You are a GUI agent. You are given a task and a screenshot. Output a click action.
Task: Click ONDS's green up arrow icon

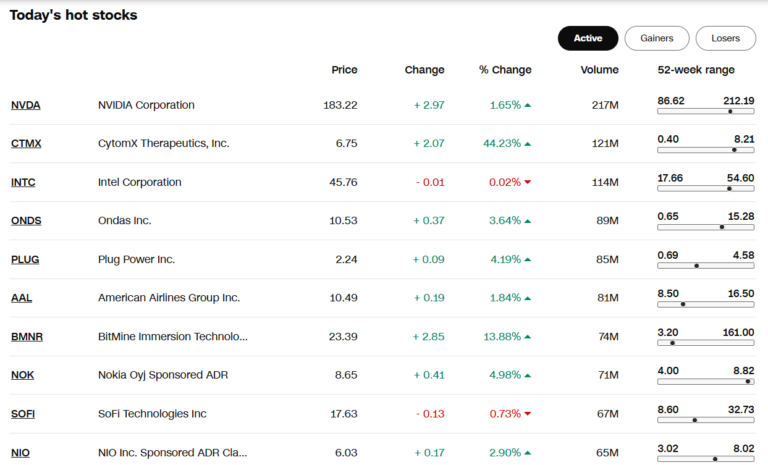click(x=528, y=221)
